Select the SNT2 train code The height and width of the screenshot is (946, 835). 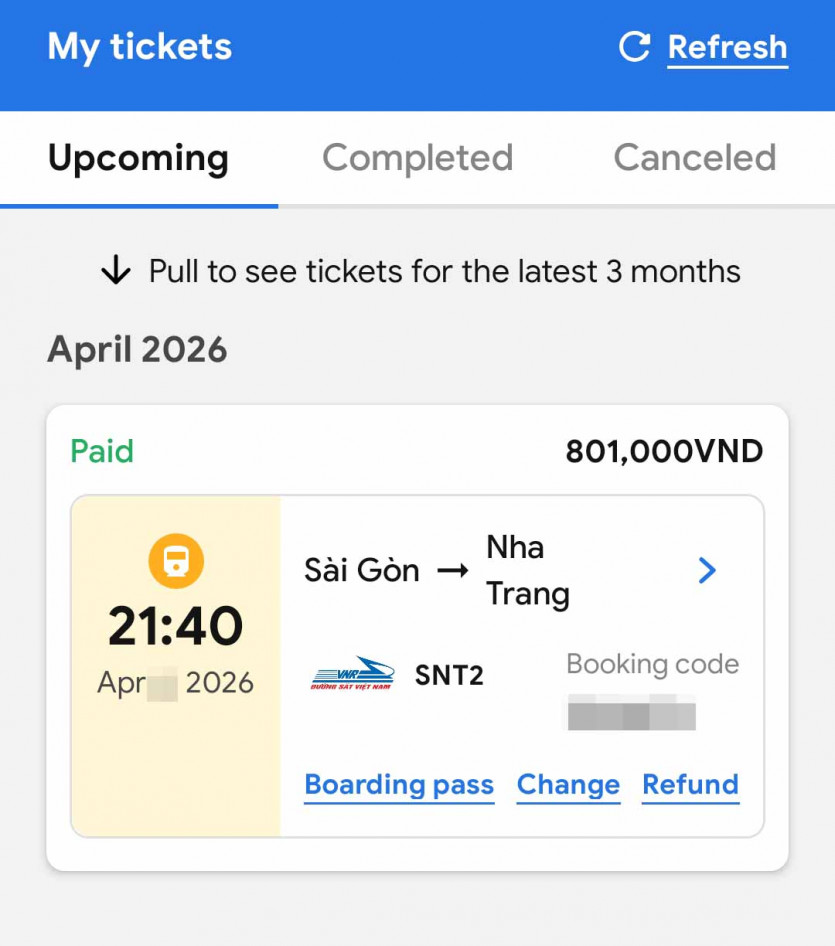(449, 676)
